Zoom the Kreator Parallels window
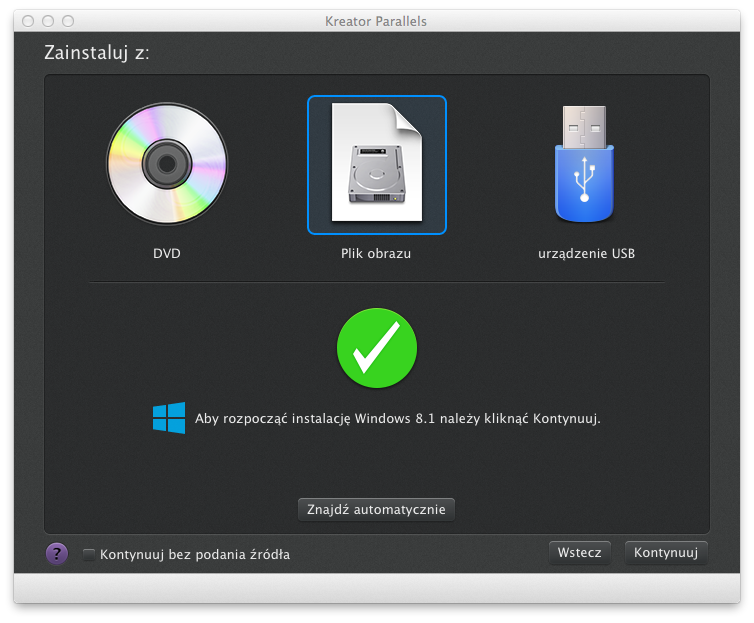 pos(68,21)
